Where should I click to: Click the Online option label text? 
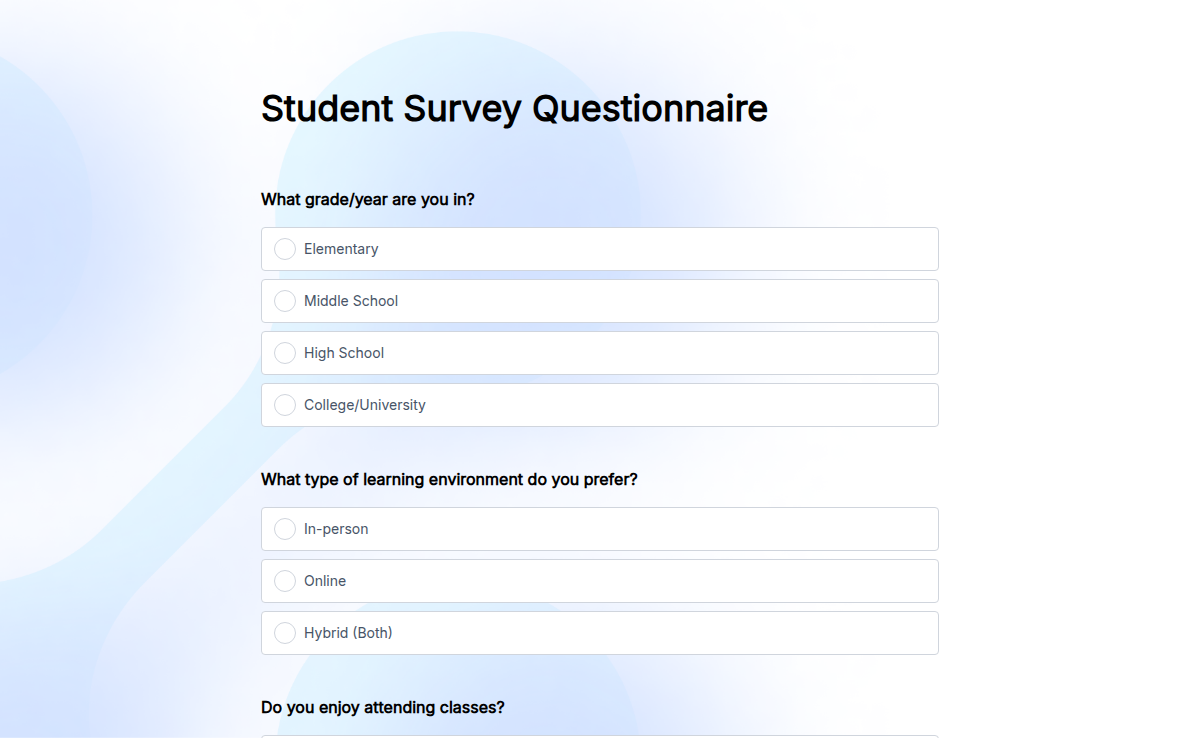[x=325, y=581]
